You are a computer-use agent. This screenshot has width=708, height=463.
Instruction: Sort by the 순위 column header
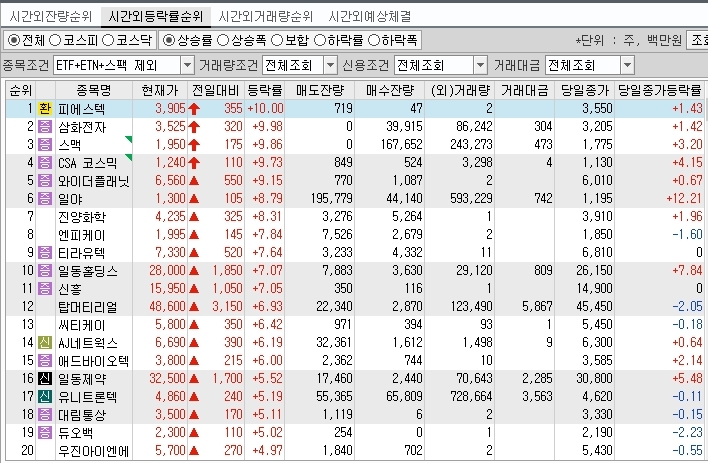coord(21,90)
